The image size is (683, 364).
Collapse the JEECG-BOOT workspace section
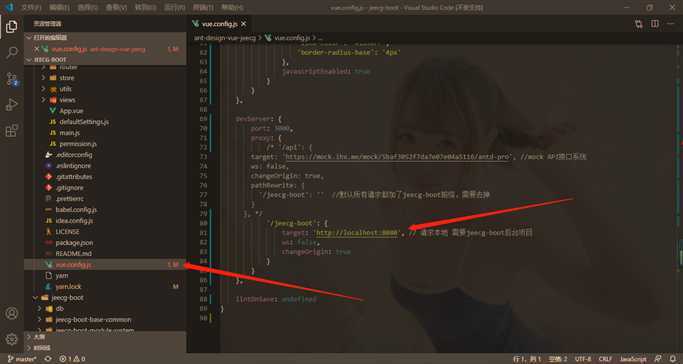point(105,60)
